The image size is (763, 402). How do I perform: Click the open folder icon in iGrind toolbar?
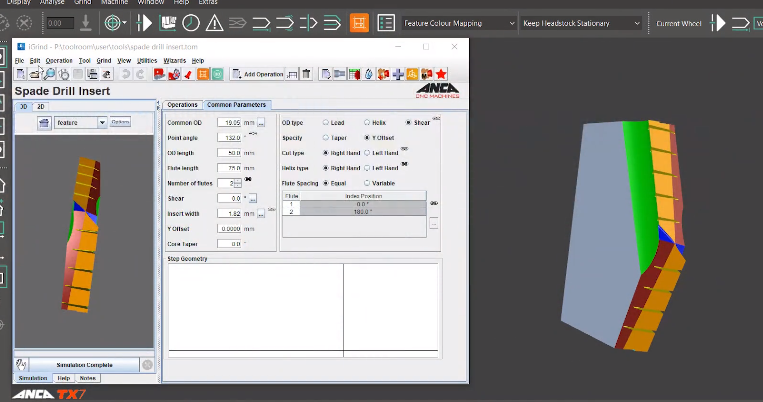point(35,74)
